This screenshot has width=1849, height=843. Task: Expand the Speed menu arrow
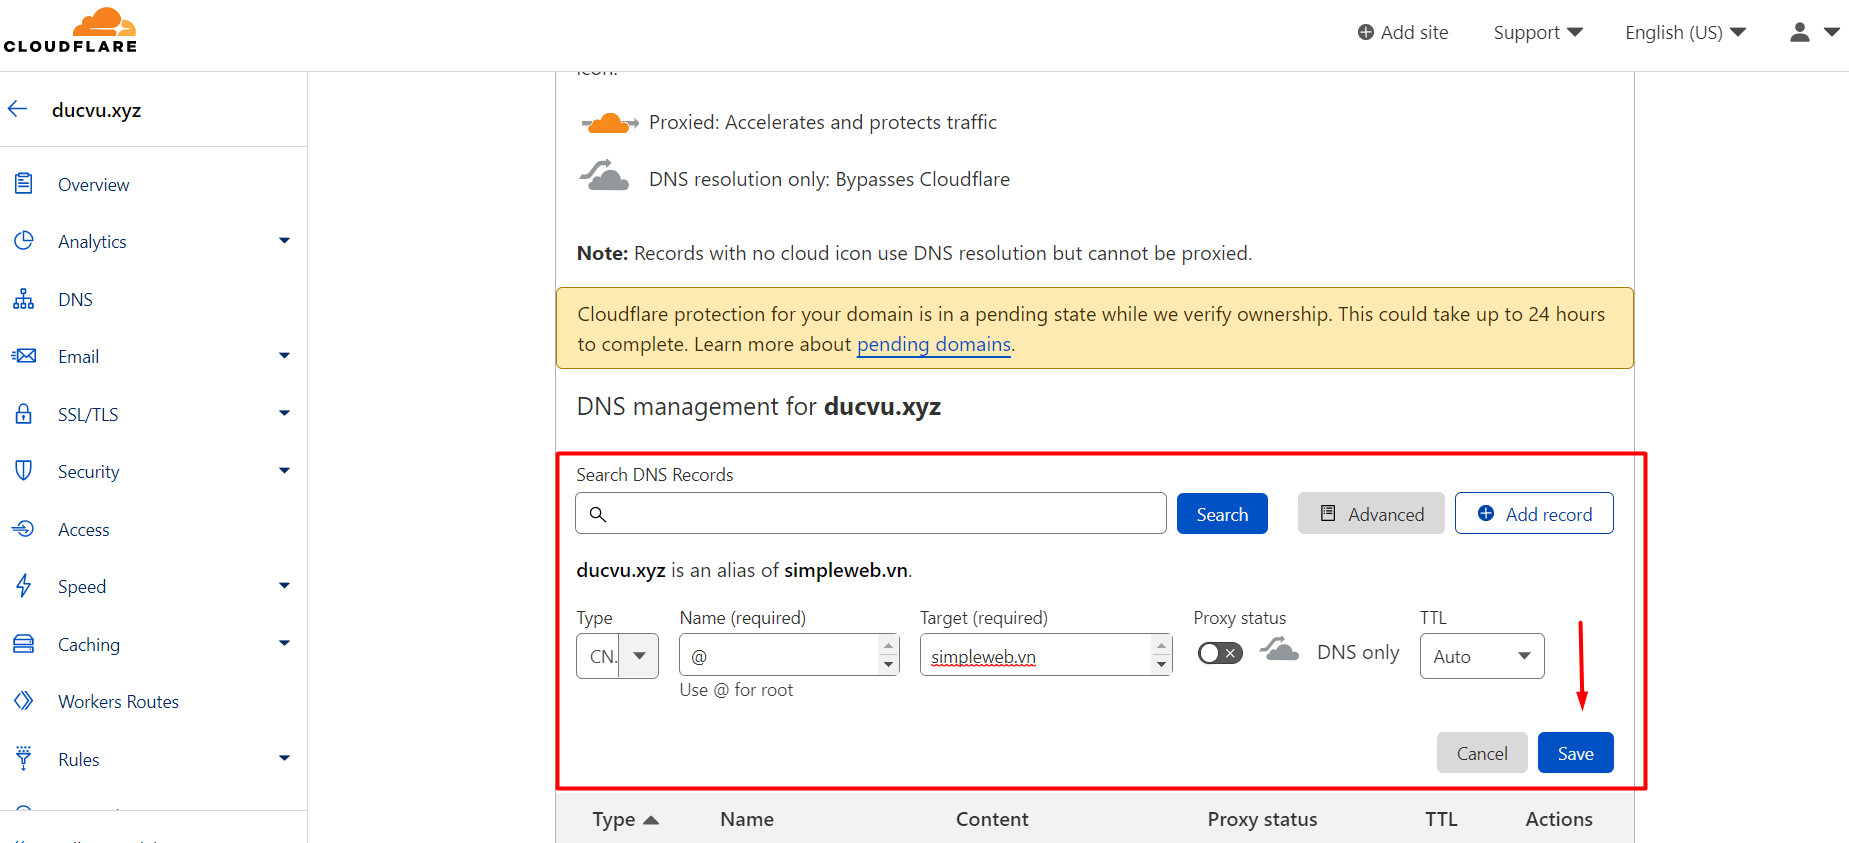click(x=284, y=585)
